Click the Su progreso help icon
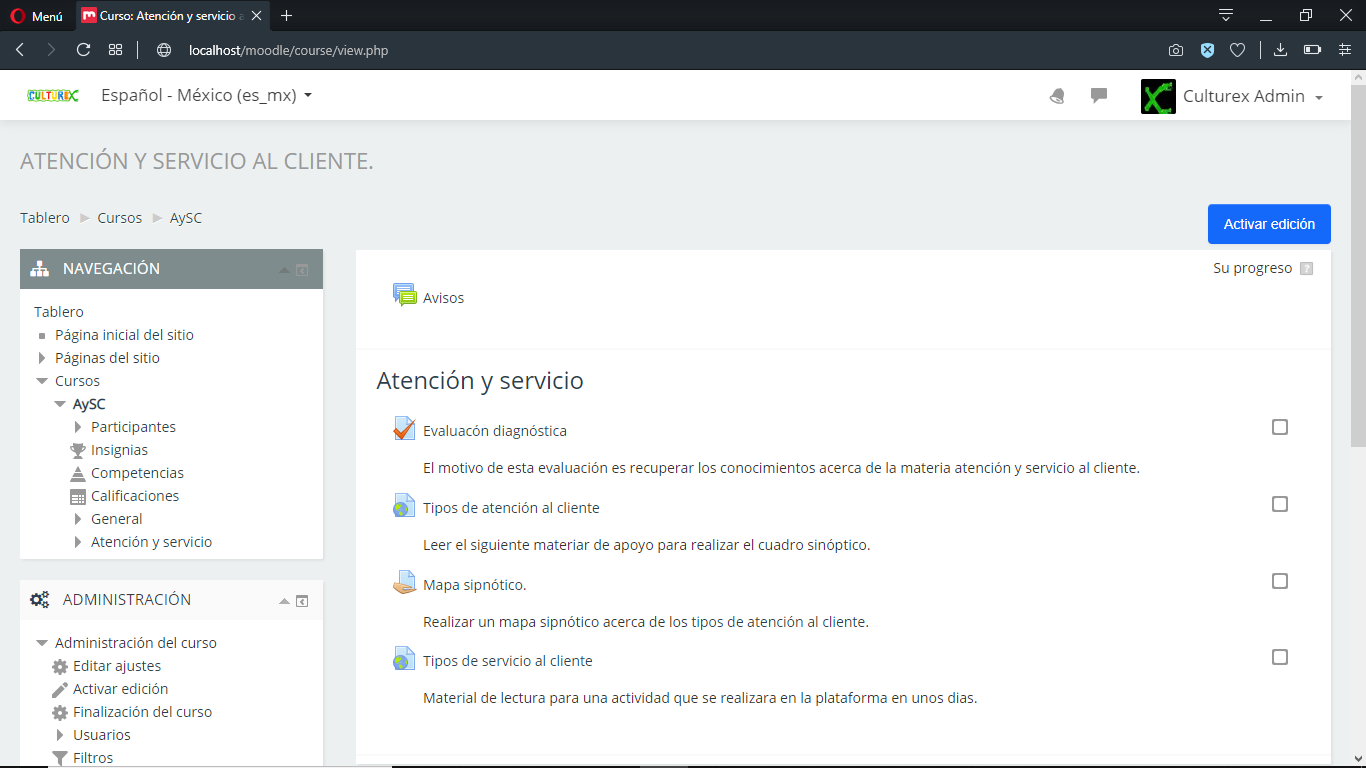Screen dimensions: 1366x768 1306,269
